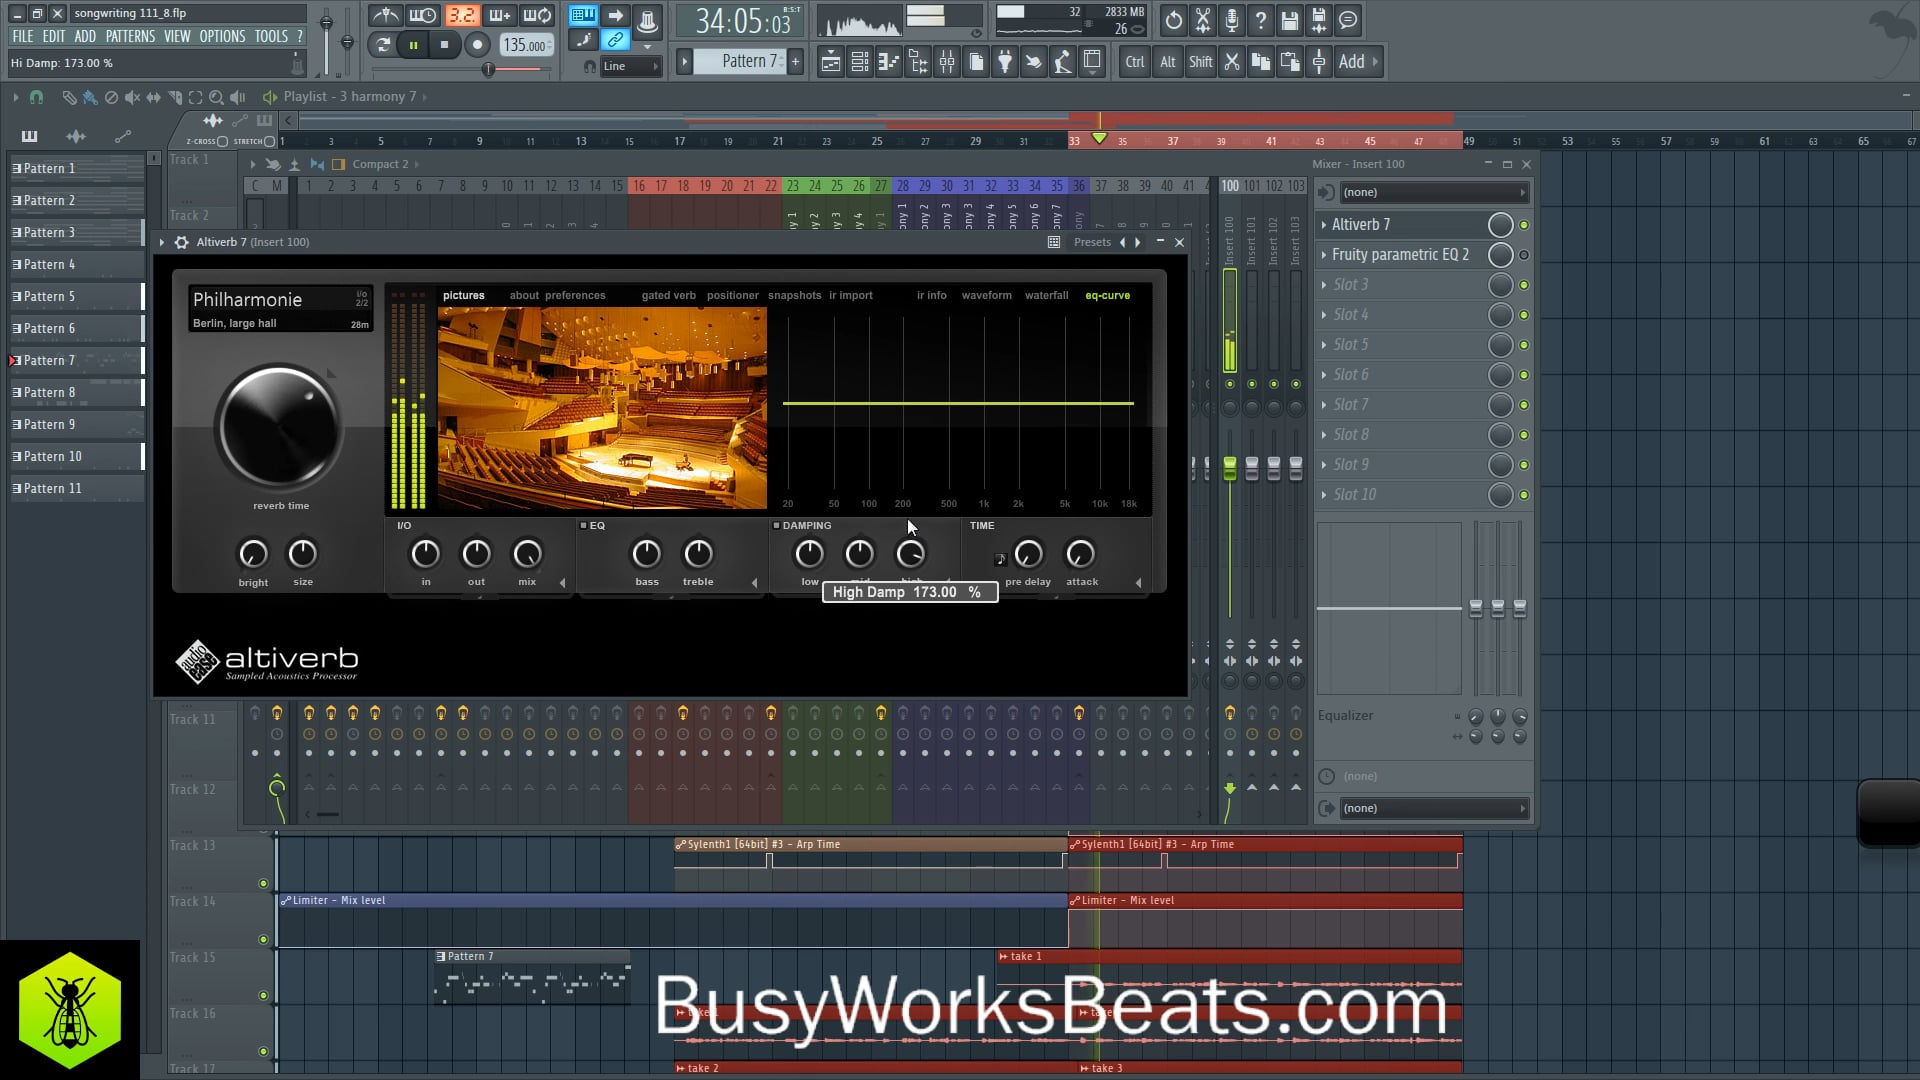Select Pattern 3 in the pattern list
The height and width of the screenshot is (1080, 1920).
pos(76,232)
